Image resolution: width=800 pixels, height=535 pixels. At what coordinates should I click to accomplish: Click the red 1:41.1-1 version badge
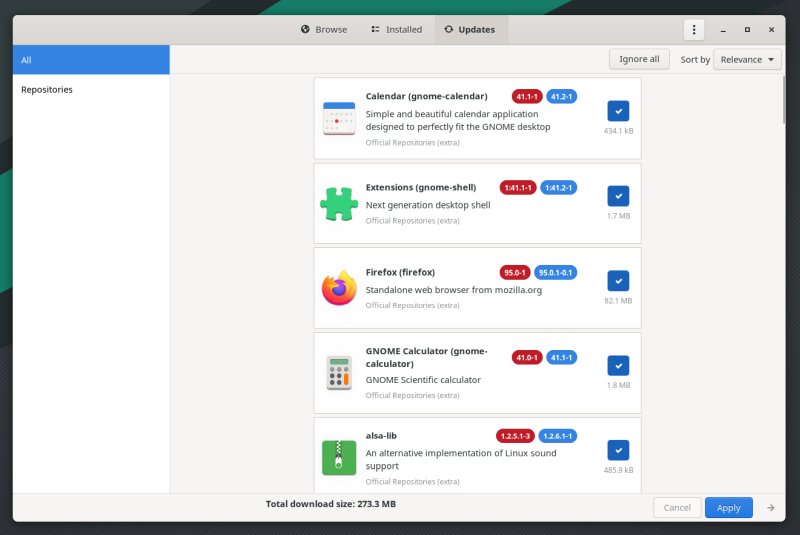coord(518,188)
